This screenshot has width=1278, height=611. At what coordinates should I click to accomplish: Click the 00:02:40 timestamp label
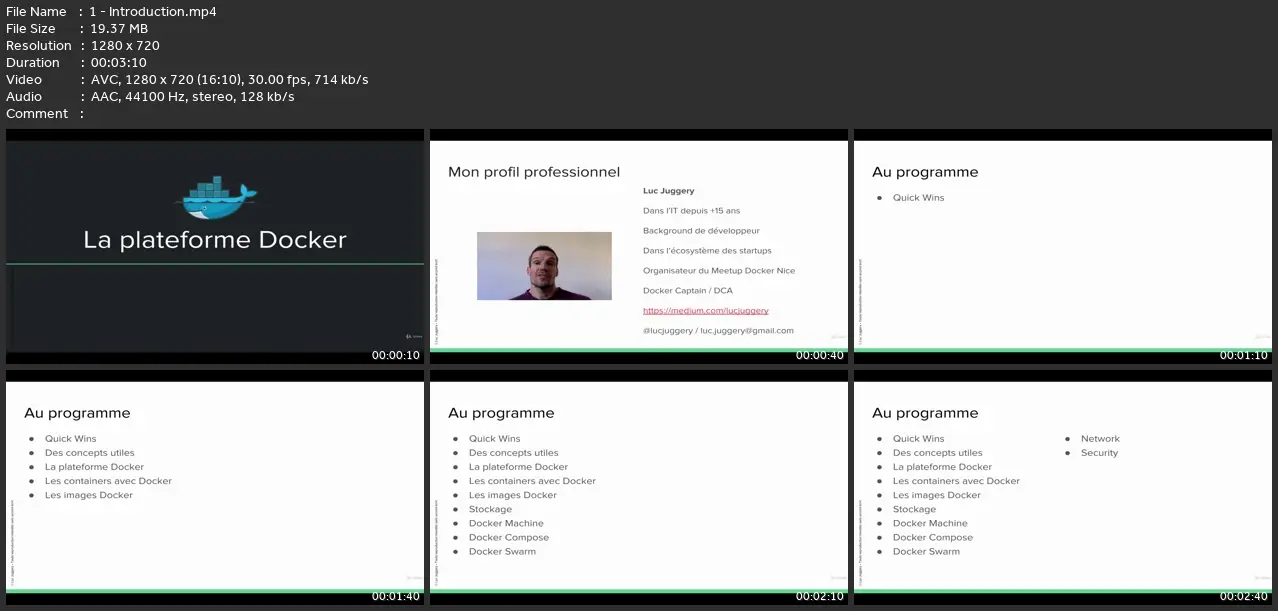pyautogui.click(x=1243, y=596)
